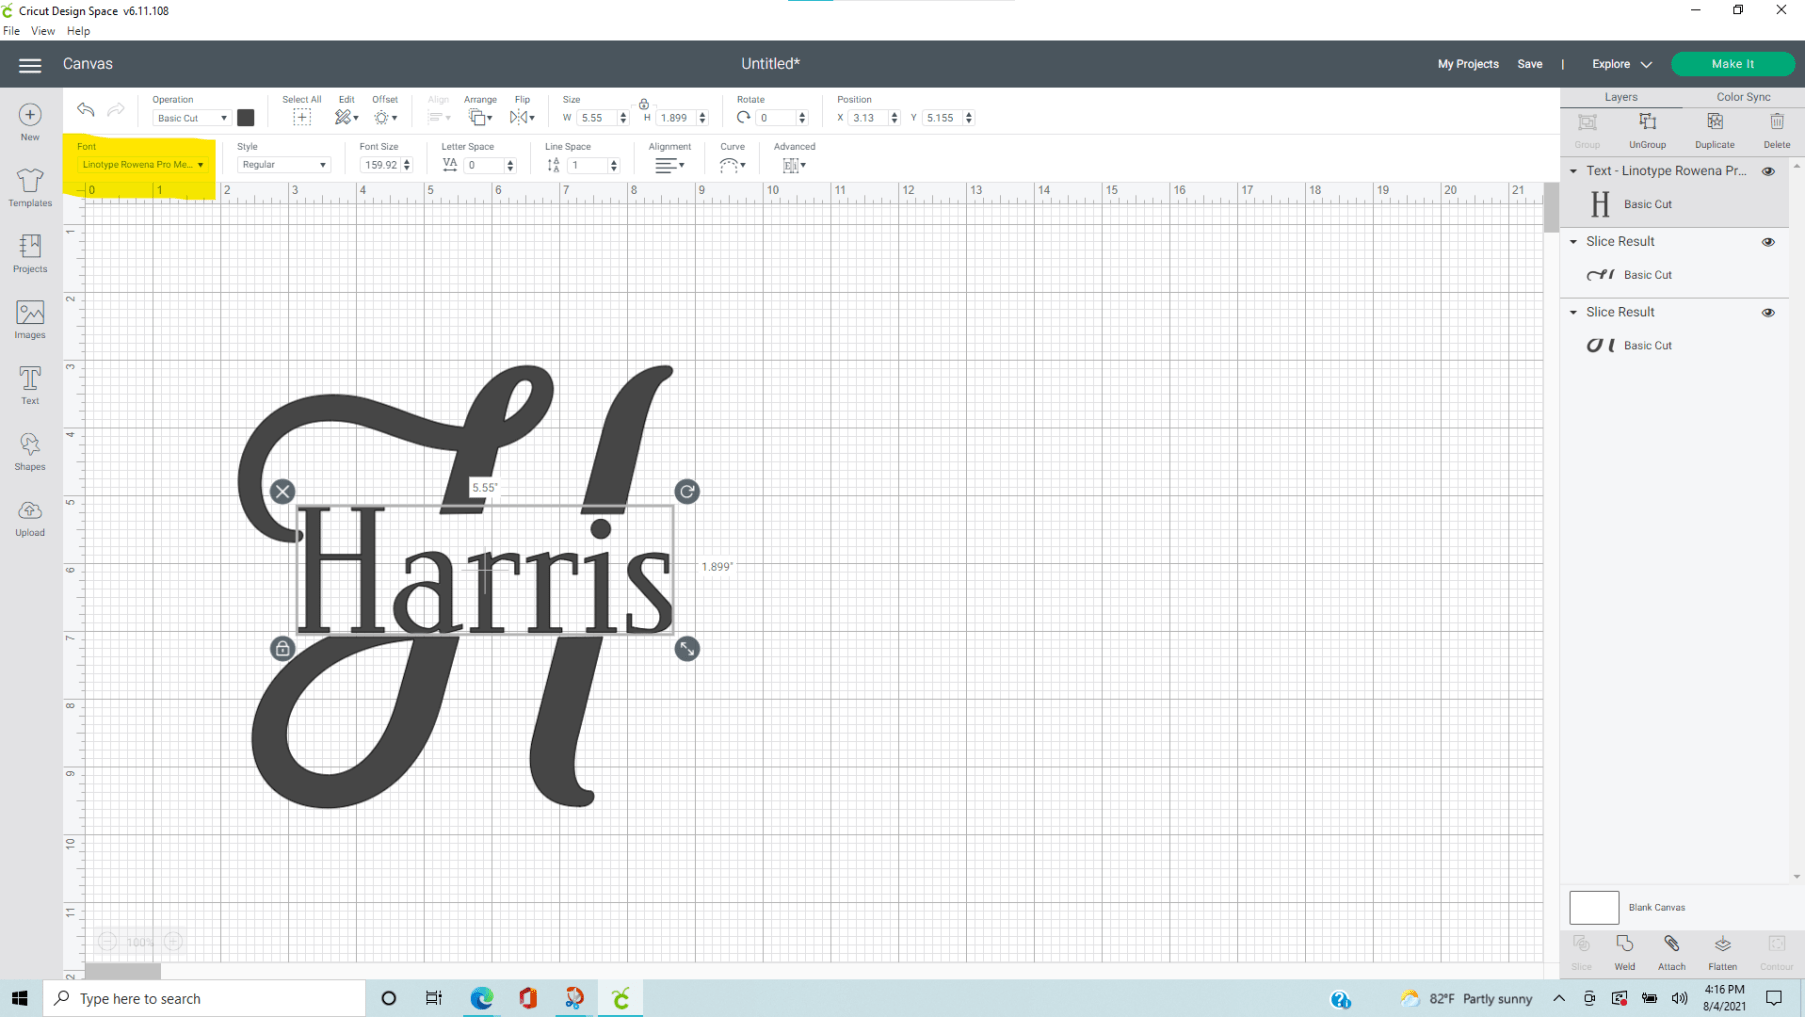
Task: Hide the Text - Linotype Rowena layer
Action: point(1768,171)
